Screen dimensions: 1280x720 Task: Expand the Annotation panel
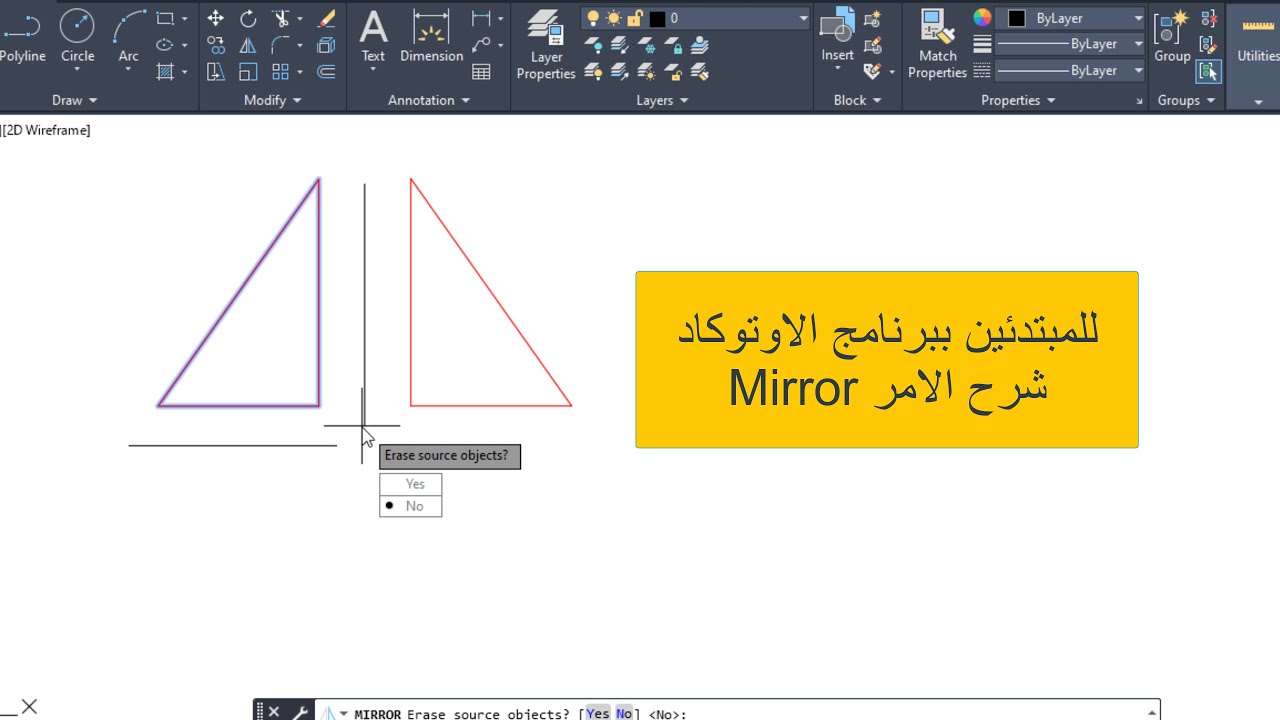tap(429, 100)
